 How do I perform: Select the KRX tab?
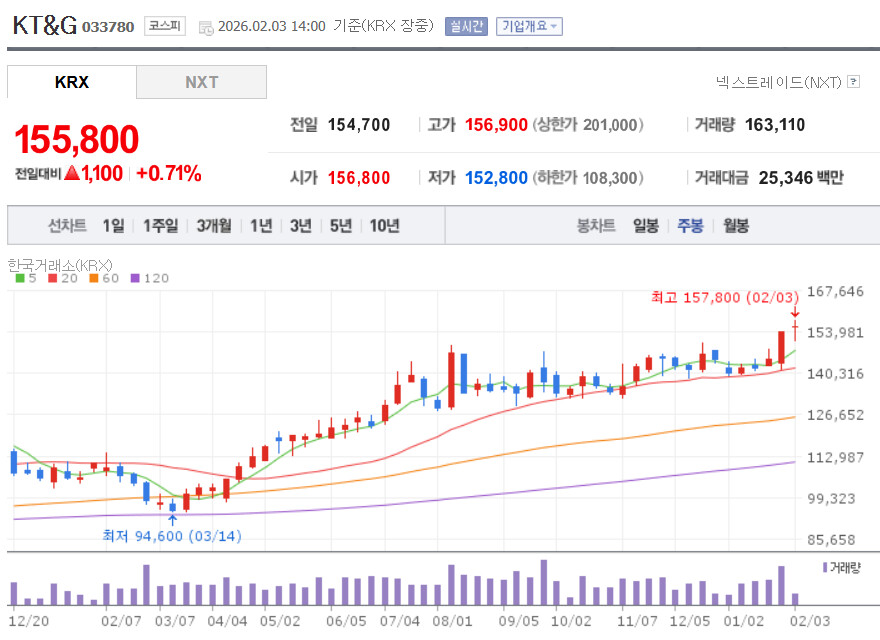[71, 82]
